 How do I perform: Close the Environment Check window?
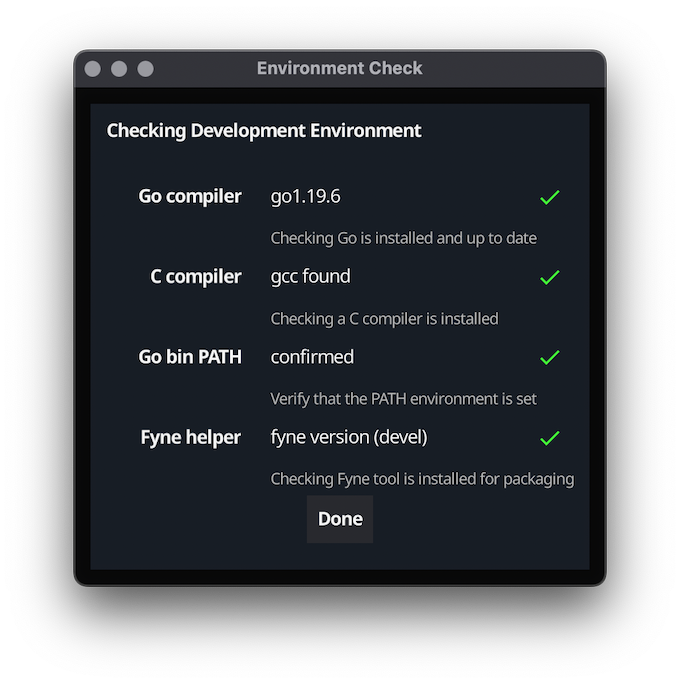coord(92,68)
